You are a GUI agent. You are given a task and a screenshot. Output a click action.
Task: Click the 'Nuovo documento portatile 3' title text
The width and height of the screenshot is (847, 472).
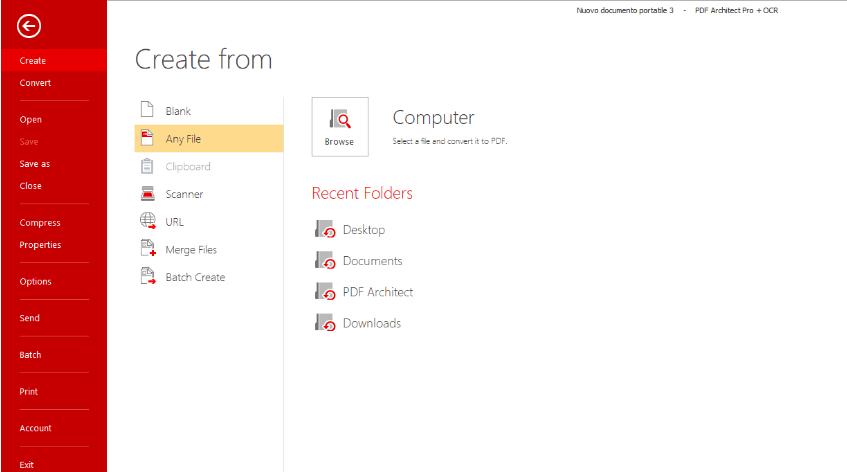(625, 10)
